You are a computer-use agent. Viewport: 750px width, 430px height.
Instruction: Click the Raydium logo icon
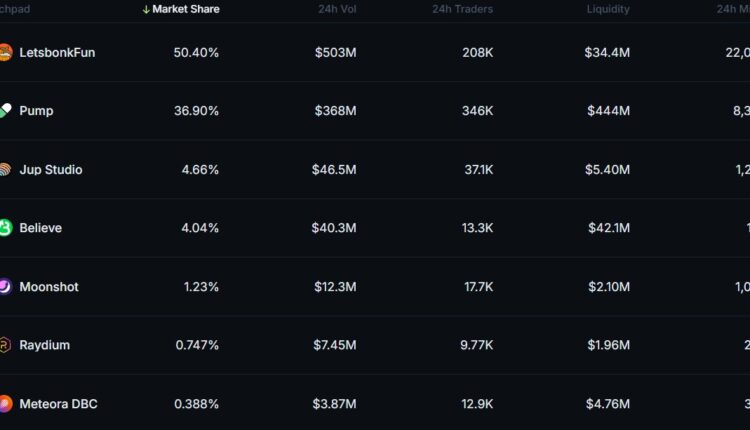coord(5,345)
